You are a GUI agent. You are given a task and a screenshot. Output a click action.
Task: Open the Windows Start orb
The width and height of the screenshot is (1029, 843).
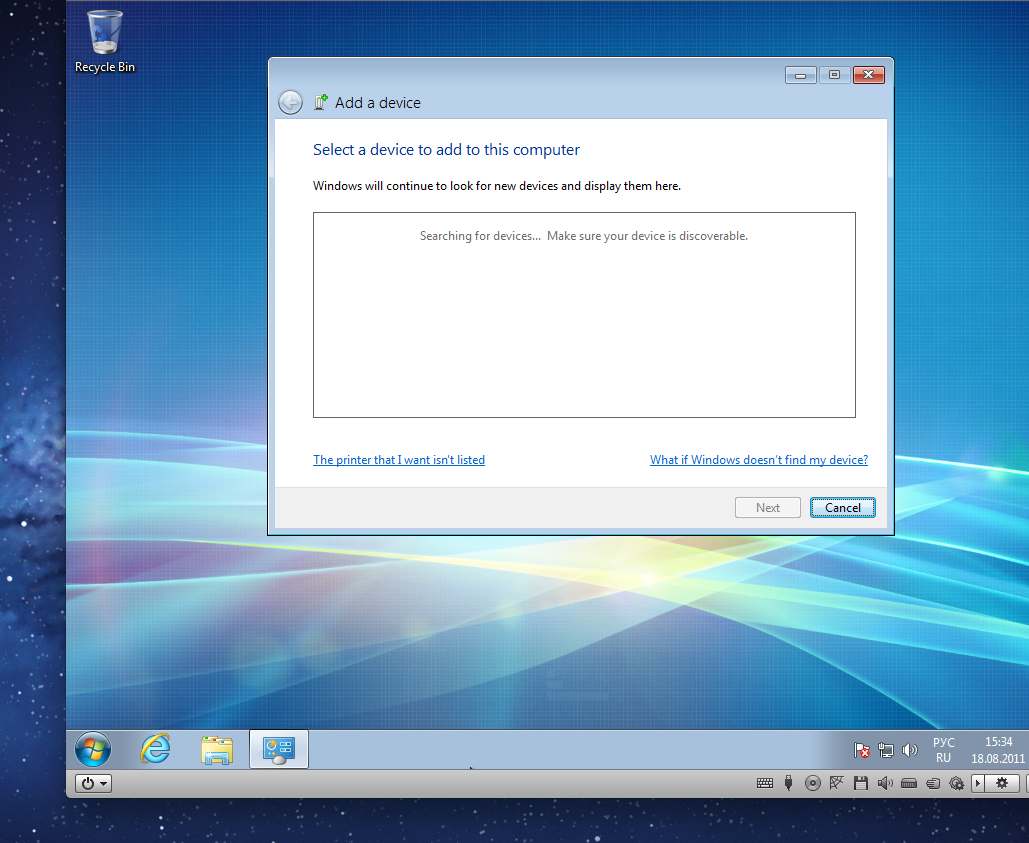coord(93,749)
